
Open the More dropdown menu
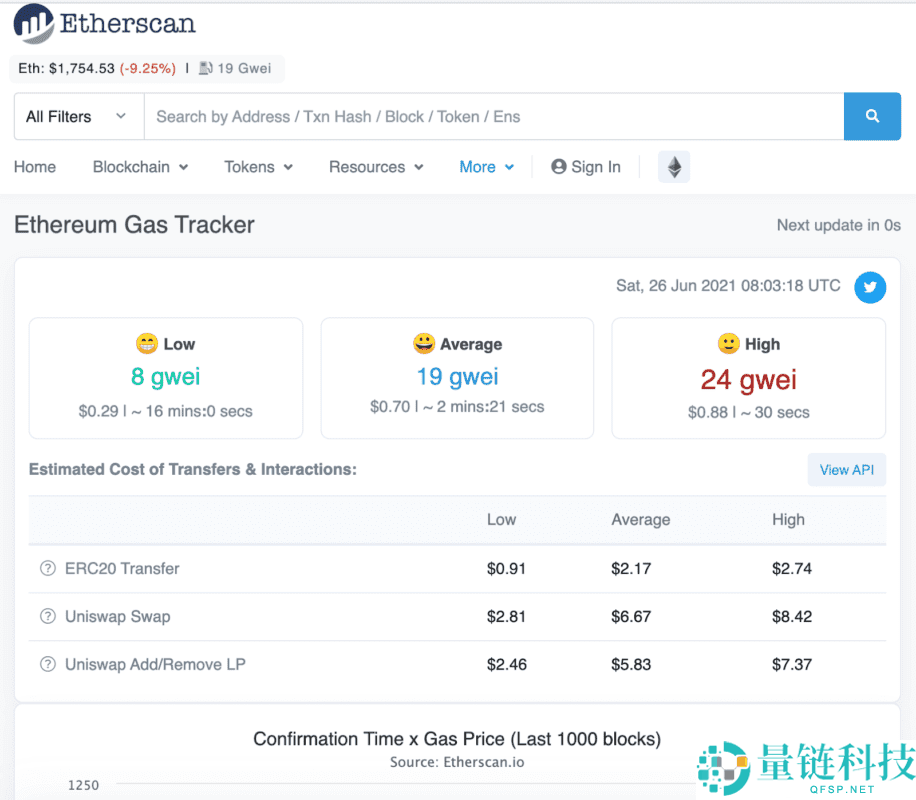(486, 167)
